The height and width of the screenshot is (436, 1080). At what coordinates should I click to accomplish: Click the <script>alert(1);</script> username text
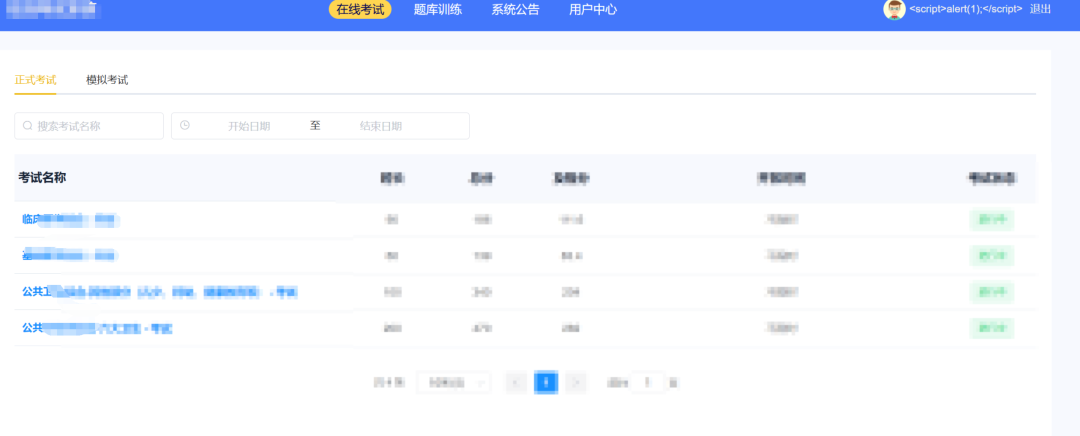(966, 10)
